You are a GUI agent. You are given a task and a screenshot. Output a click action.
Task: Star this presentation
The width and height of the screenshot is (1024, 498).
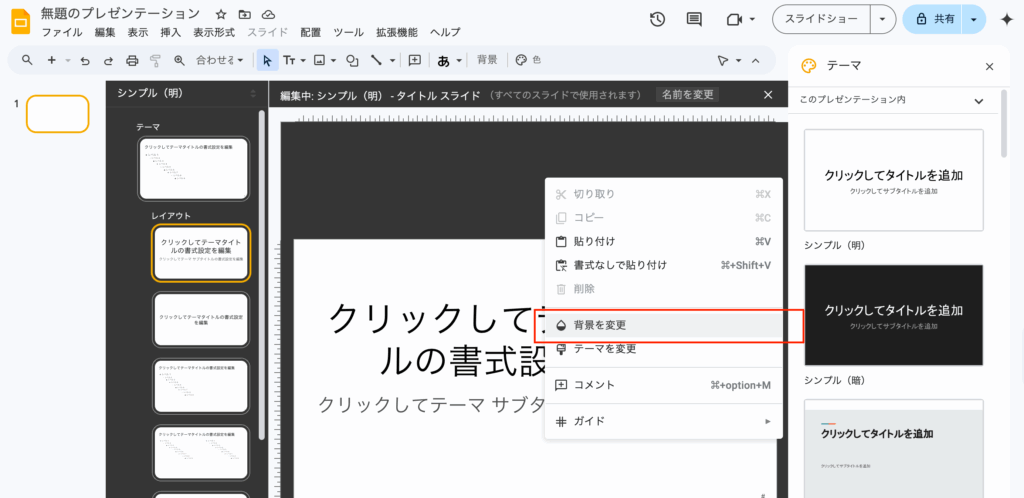221,14
